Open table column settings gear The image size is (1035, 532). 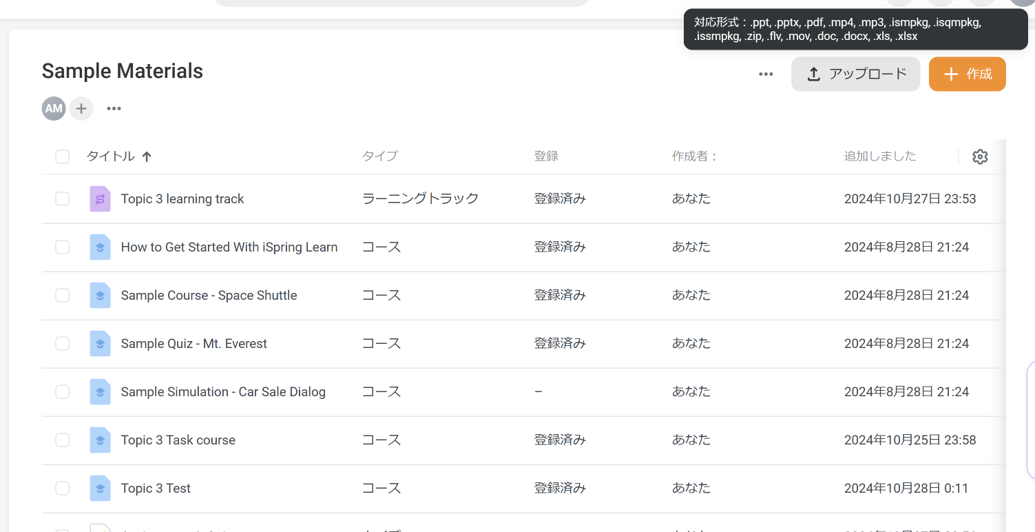[980, 157]
